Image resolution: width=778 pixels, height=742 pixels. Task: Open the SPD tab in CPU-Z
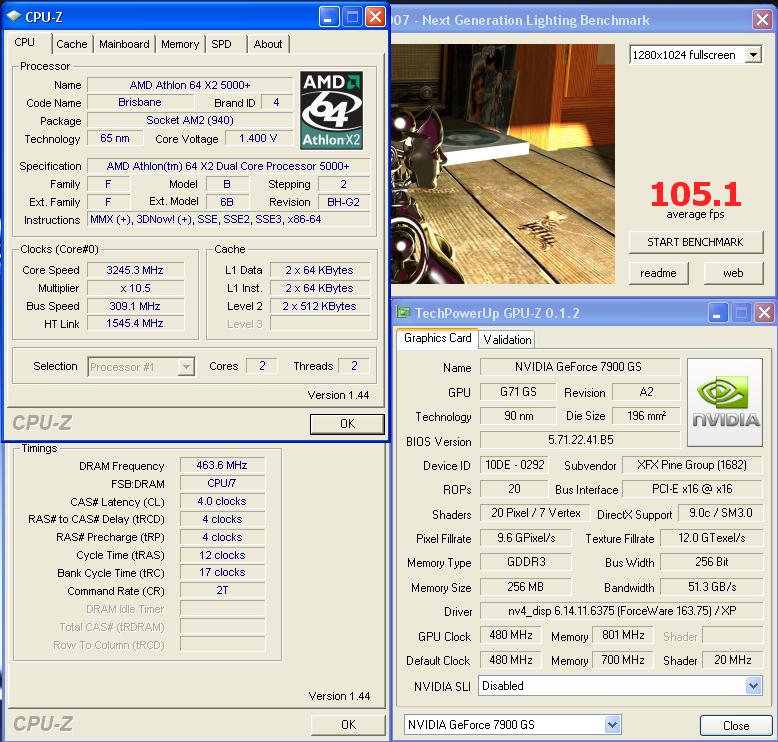pyautogui.click(x=221, y=44)
